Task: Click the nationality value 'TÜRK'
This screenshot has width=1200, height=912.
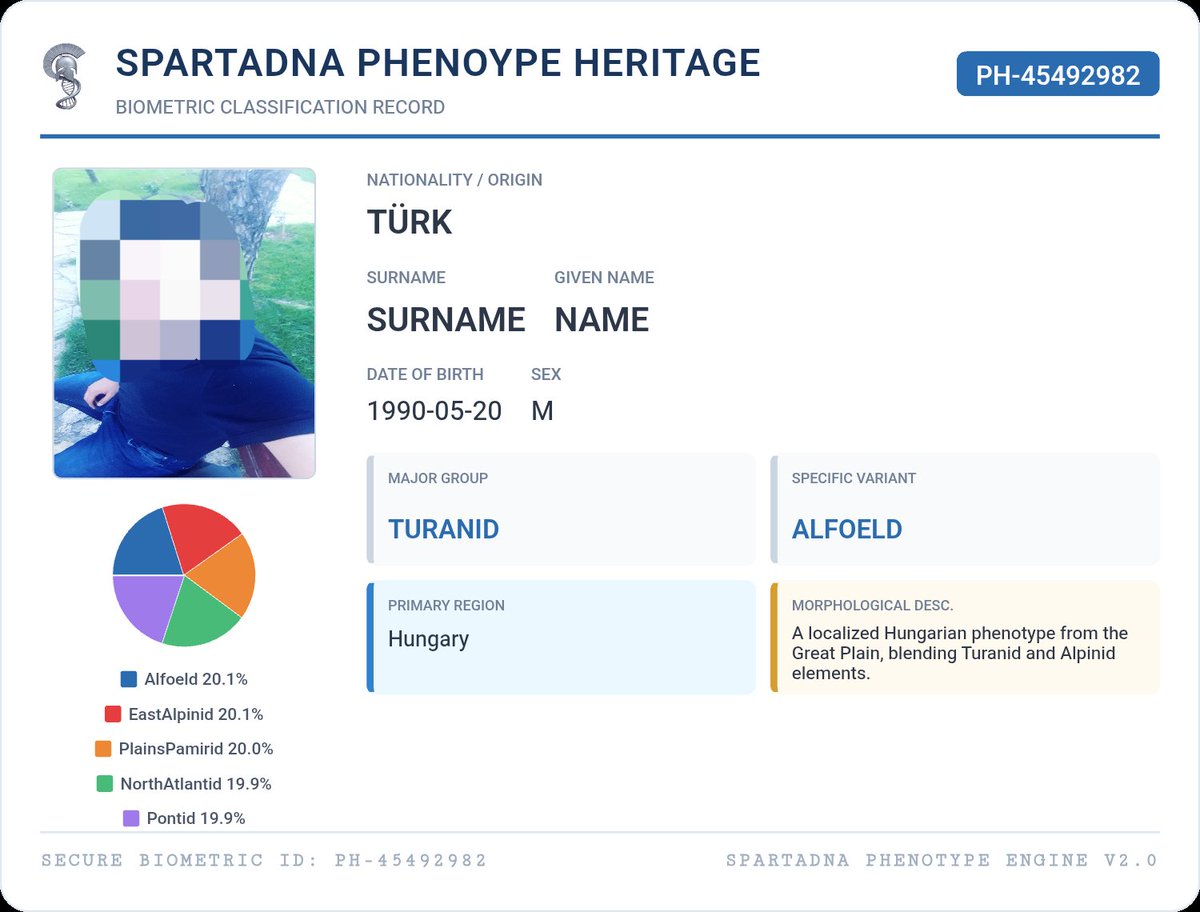Action: [410, 222]
